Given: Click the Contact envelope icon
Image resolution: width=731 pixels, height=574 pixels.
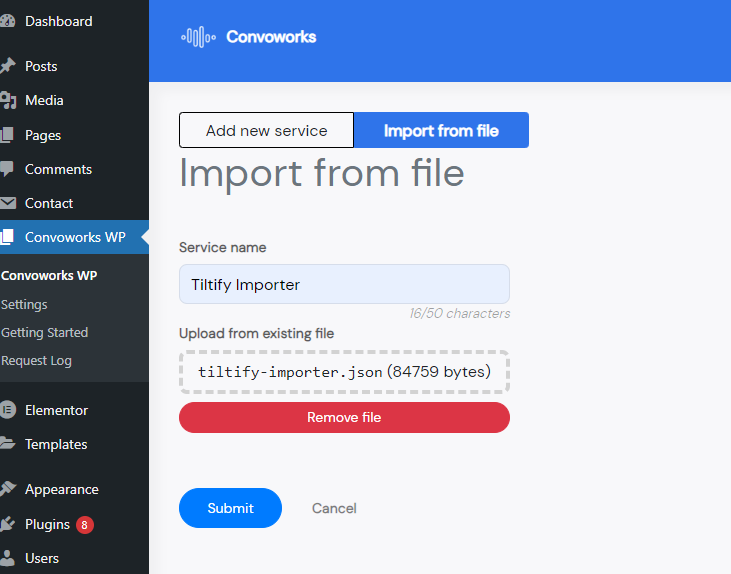Looking at the screenshot, I should point(7,203).
